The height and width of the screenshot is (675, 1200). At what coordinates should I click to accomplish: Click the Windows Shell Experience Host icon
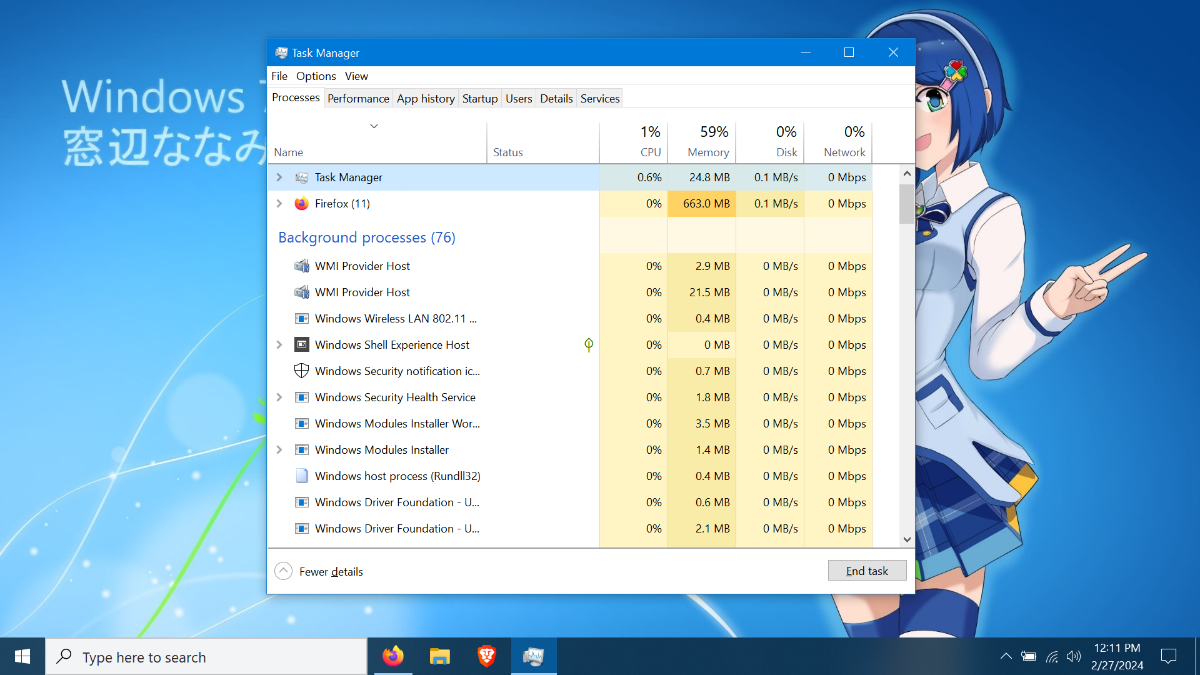pyautogui.click(x=302, y=345)
